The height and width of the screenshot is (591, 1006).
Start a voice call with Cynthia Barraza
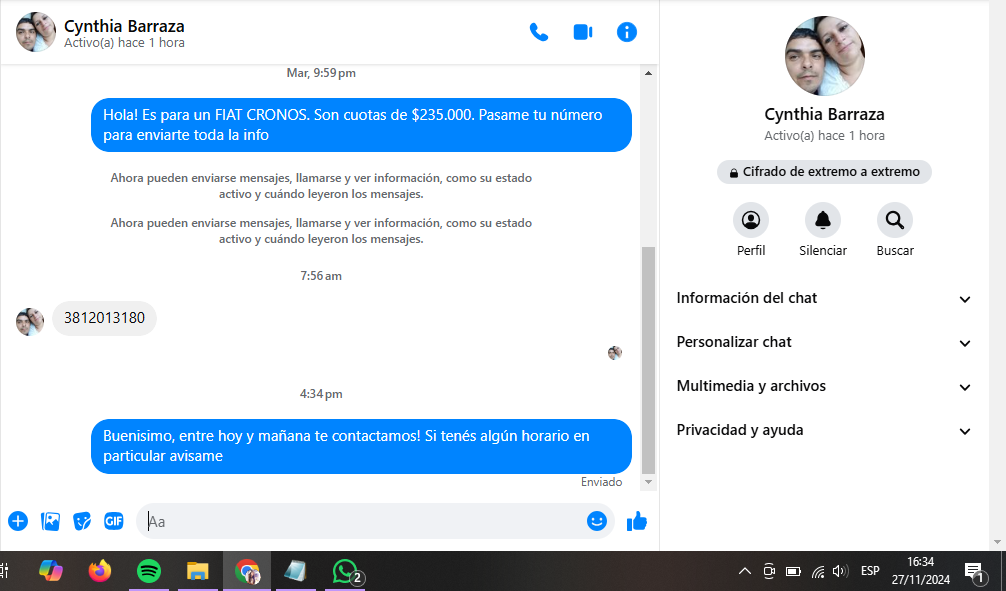[538, 32]
